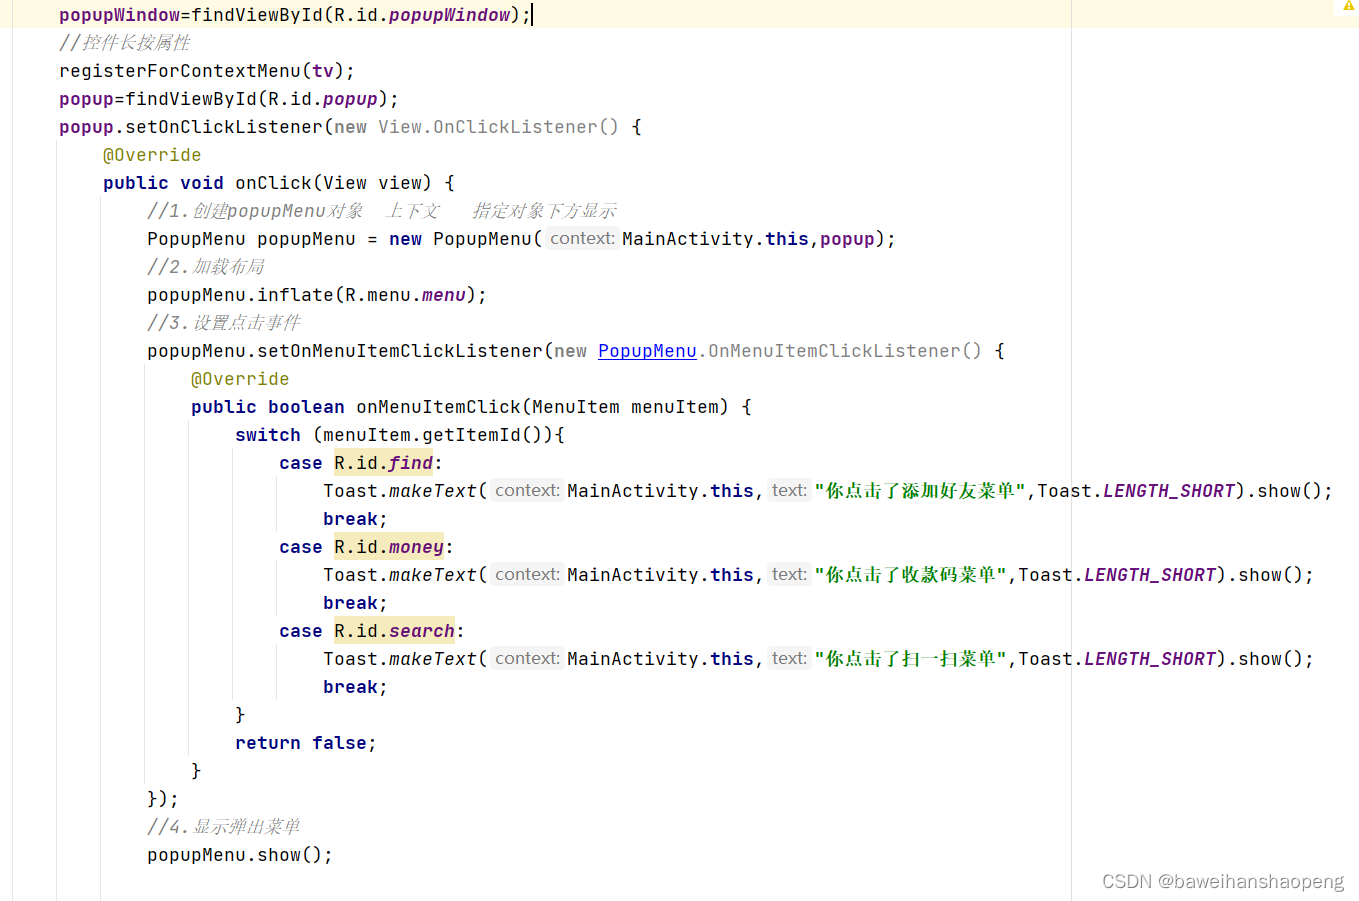Viewport: 1359px width, 901px height.
Task: Click the switch keyword in onMenuItemClick
Action: [267, 434]
